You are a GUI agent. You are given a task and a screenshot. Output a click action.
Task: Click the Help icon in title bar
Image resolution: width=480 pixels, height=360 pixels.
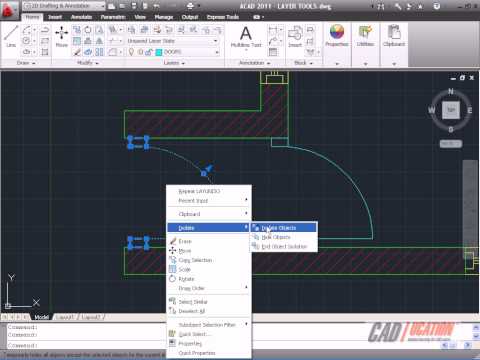pos(437,6)
